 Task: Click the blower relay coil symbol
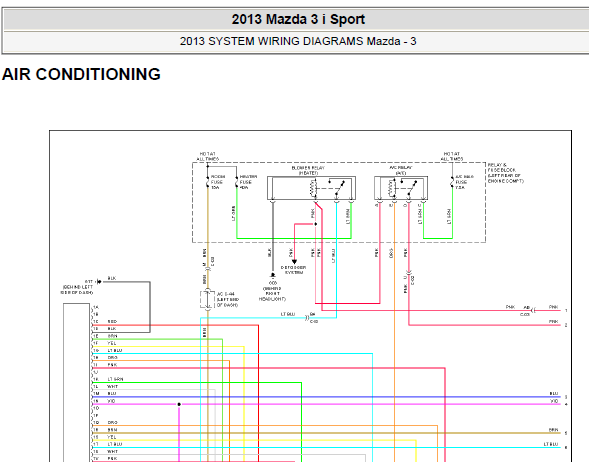[x=313, y=188]
